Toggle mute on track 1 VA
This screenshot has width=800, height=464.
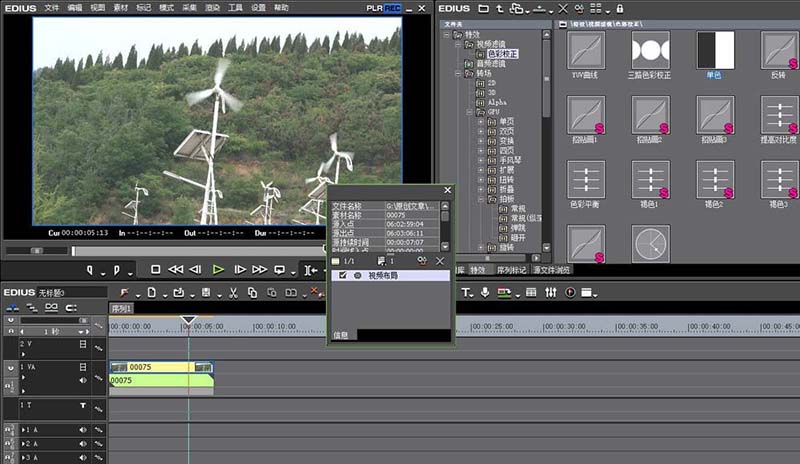[x=83, y=380]
